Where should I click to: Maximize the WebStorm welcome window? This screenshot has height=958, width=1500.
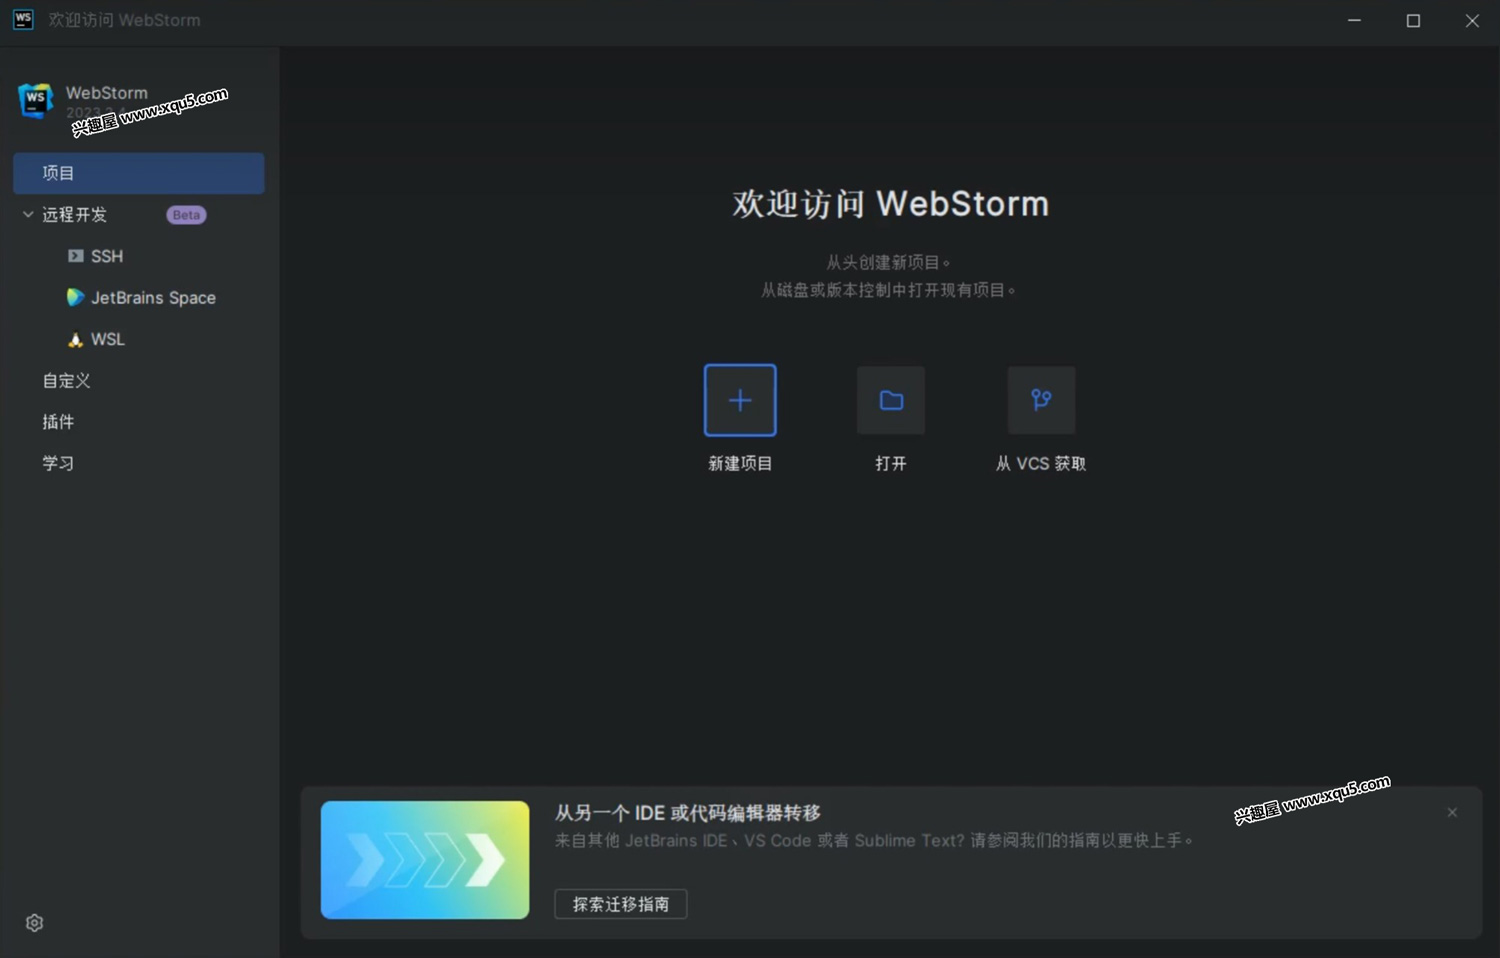pos(1413,21)
